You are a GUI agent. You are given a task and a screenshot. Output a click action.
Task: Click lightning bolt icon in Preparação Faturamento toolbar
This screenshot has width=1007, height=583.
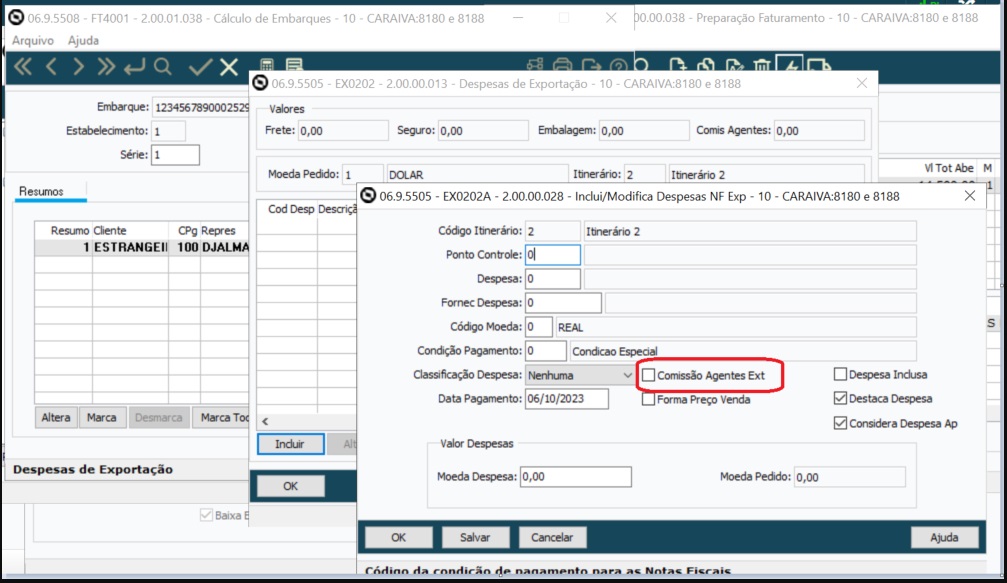[789, 64]
